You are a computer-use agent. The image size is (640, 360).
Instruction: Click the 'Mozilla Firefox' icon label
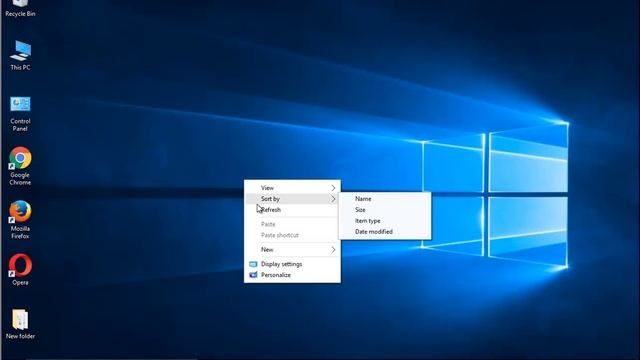pos(20,232)
